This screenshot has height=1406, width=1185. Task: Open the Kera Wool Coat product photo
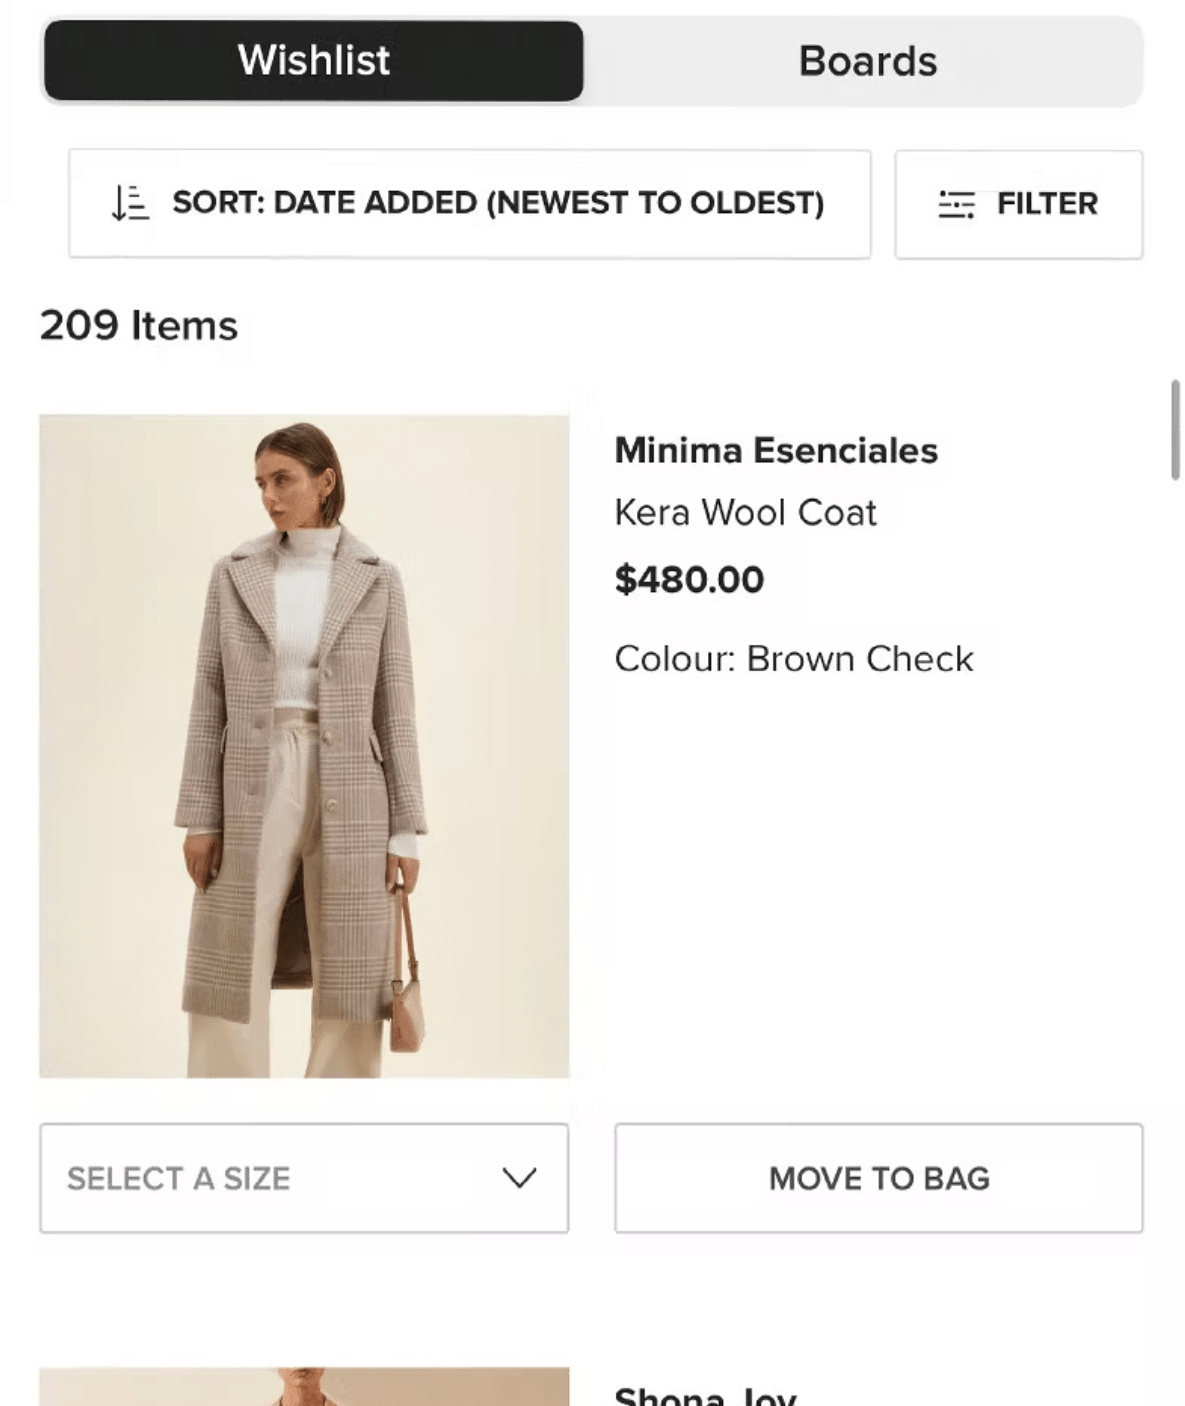(x=304, y=746)
